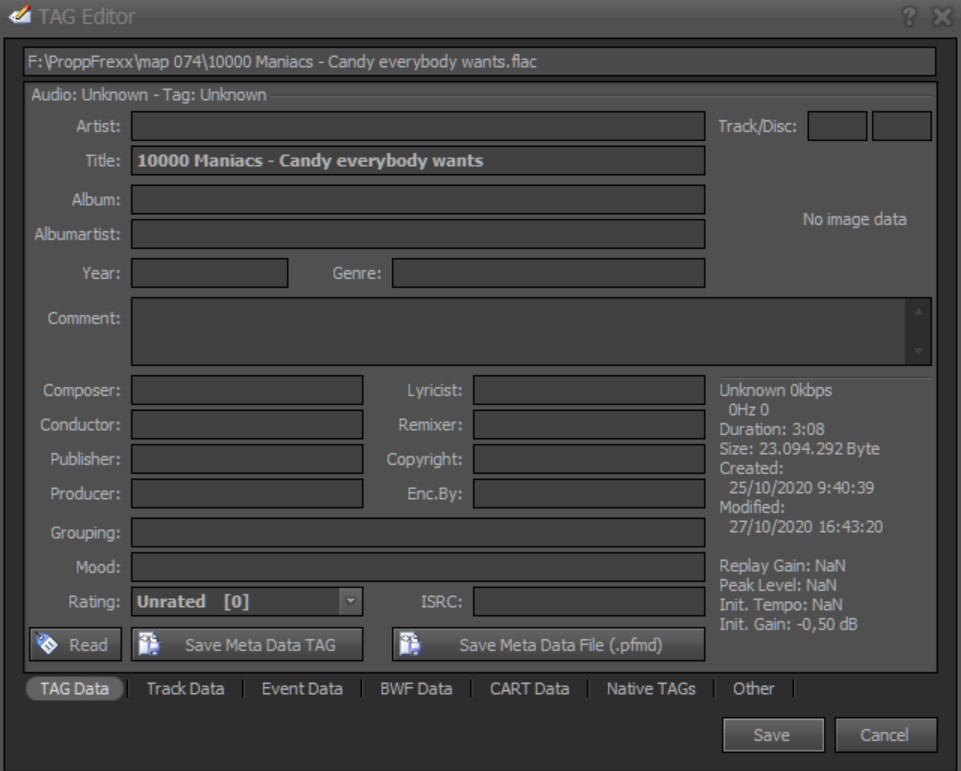
Task: Click the 'Size: 23.094.292 Byte' text
Action: tap(799, 449)
